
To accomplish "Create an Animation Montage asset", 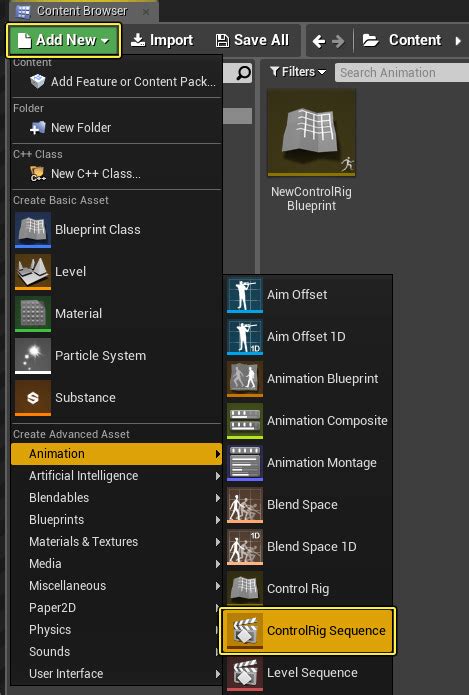I will click(x=308, y=463).
